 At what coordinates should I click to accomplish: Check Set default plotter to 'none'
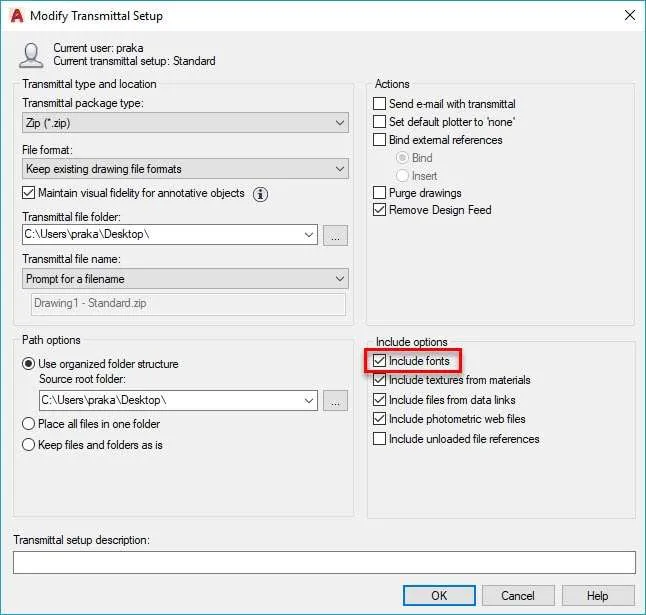(x=379, y=122)
